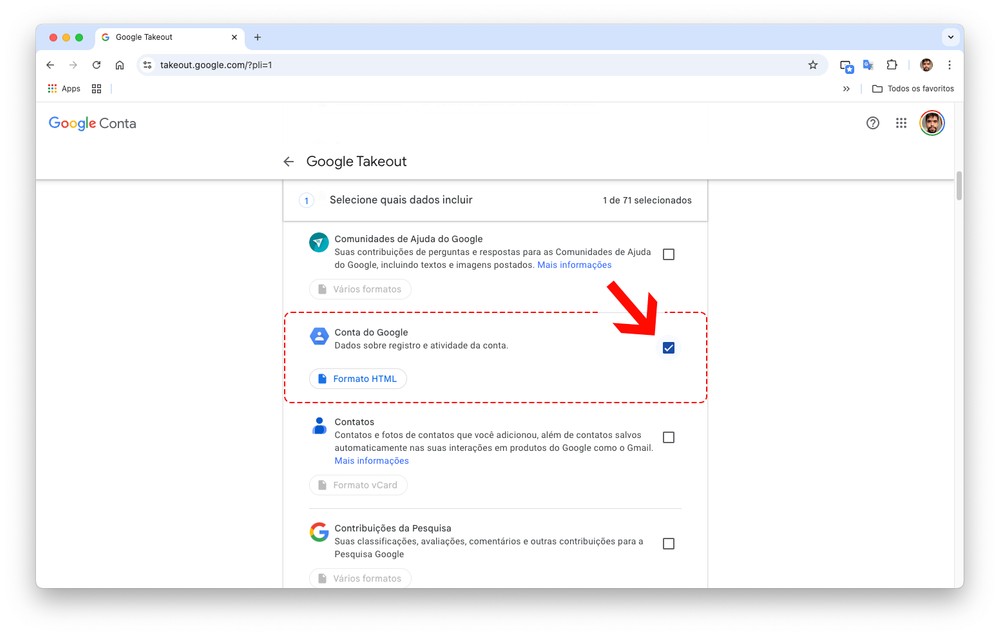The width and height of the screenshot is (1000, 636).
Task: Check the Contatos checkbox
Action: (669, 438)
